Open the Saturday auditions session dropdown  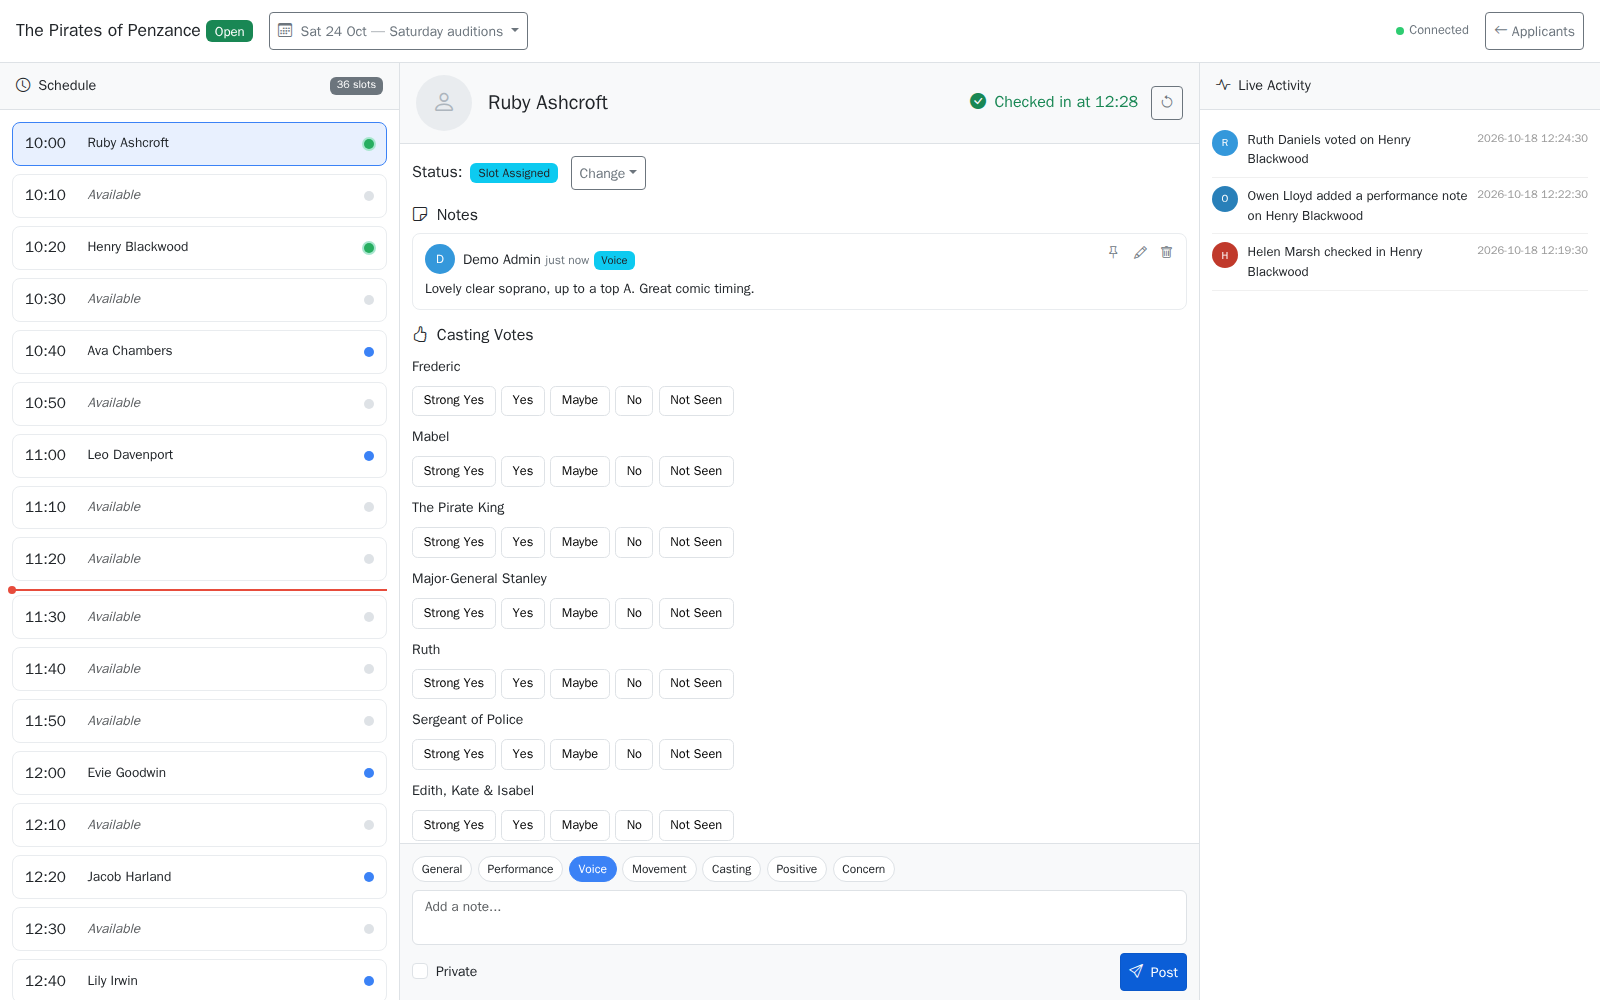(x=398, y=31)
